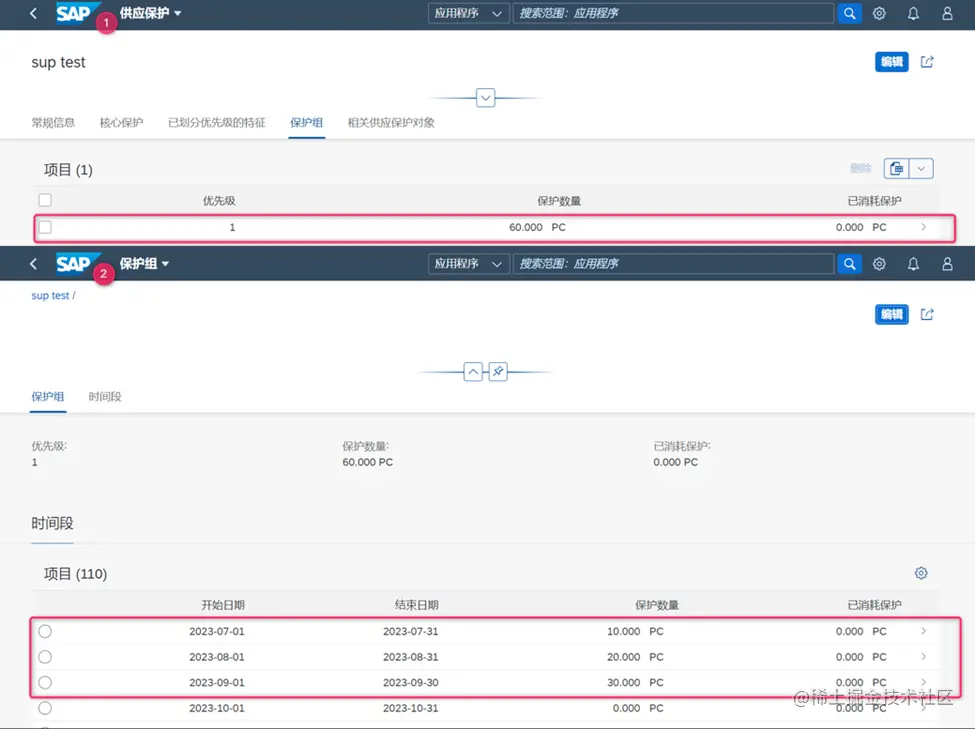Open user profile icon in 保护组 header
Screen dimensions: 975x729
[947, 264]
